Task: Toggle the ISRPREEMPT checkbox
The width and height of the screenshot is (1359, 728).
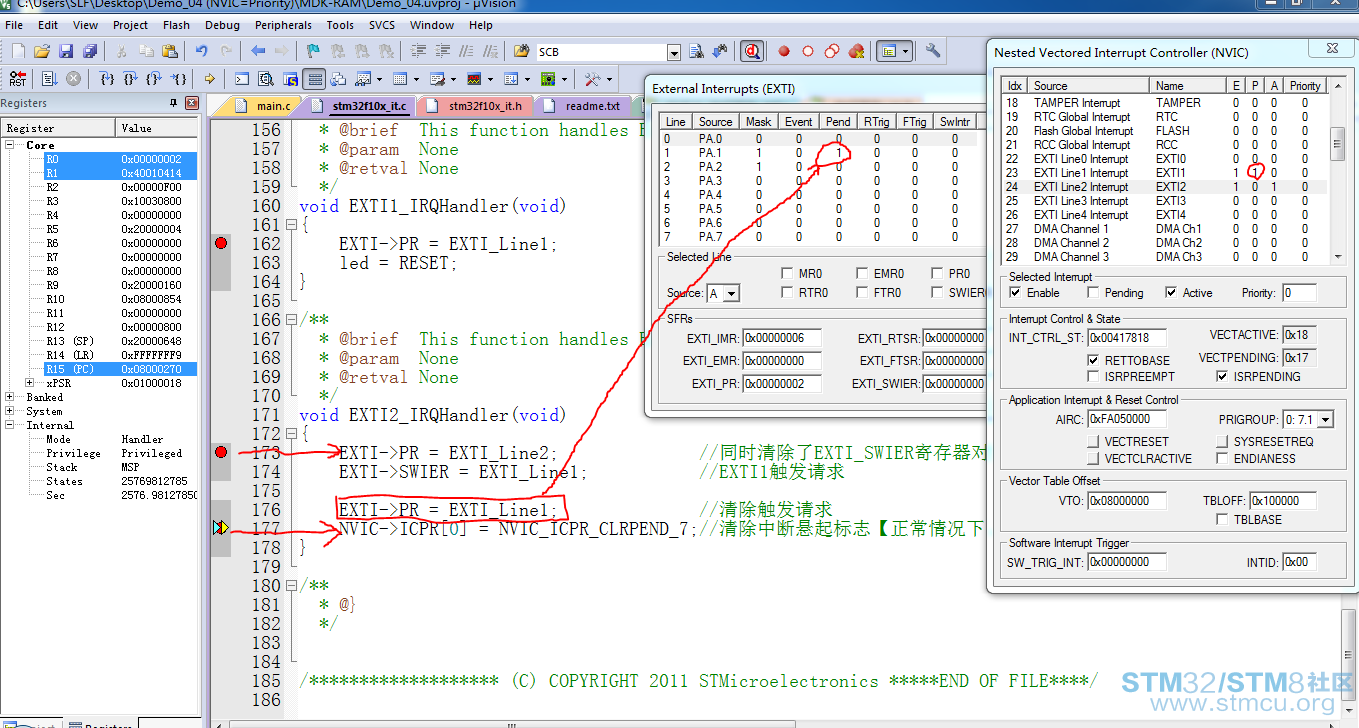Action: coord(1093,377)
